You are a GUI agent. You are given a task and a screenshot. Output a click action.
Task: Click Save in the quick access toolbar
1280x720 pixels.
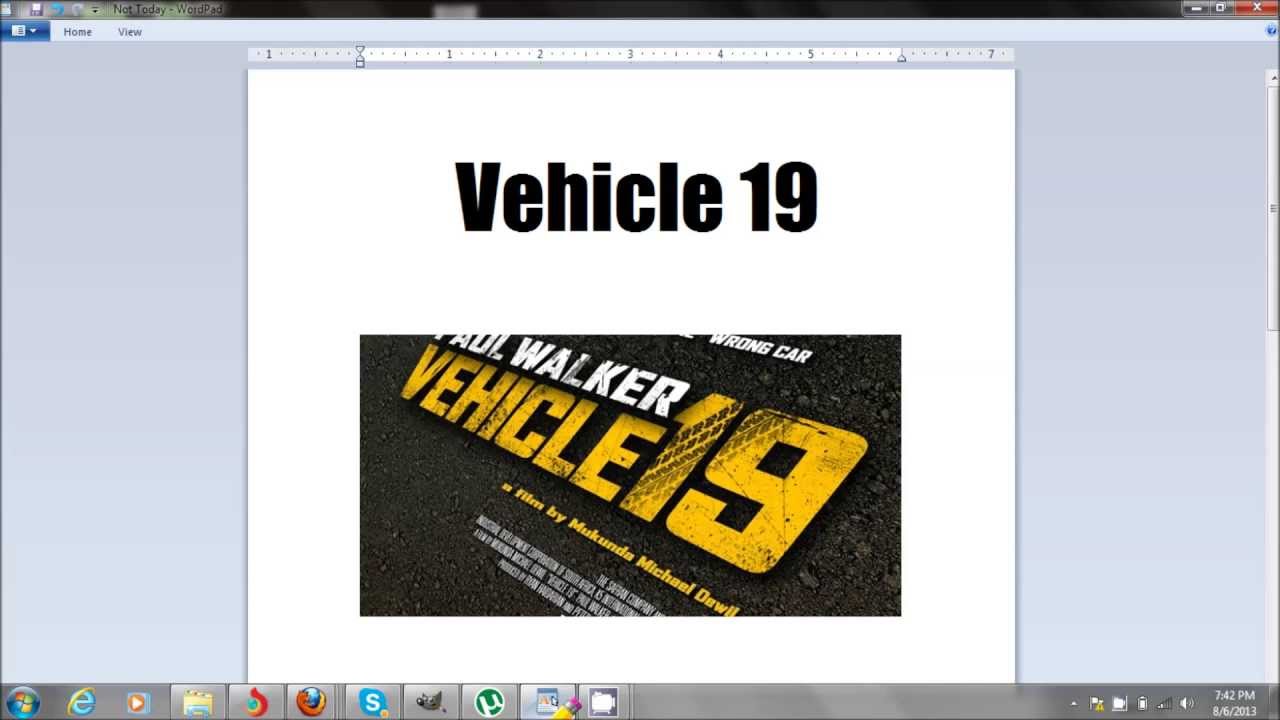click(x=37, y=9)
